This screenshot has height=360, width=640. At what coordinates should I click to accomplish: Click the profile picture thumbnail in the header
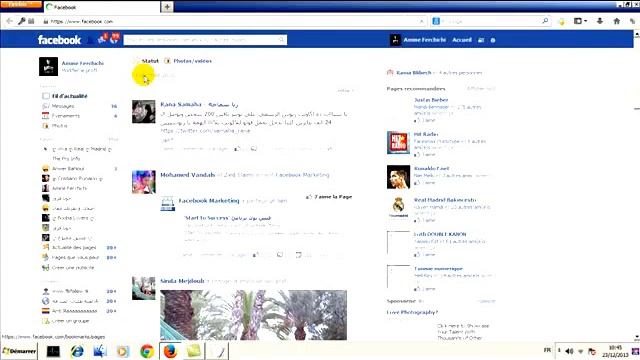click(x=395, y=40)
